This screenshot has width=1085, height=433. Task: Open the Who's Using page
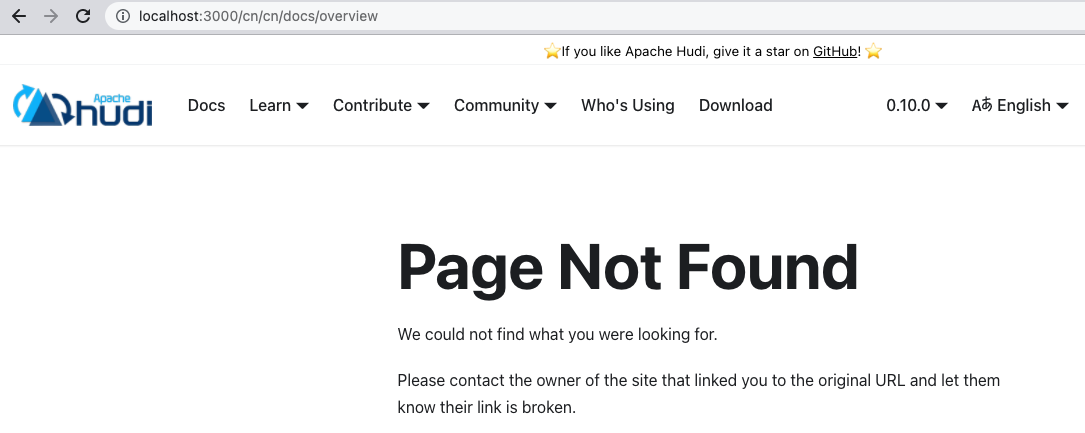click(x=628, y=105)
